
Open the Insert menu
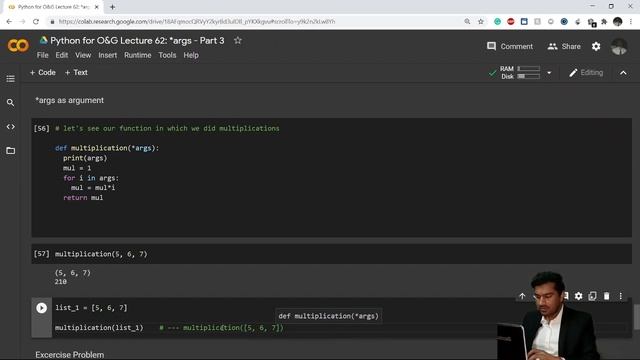tap(108, 55)
